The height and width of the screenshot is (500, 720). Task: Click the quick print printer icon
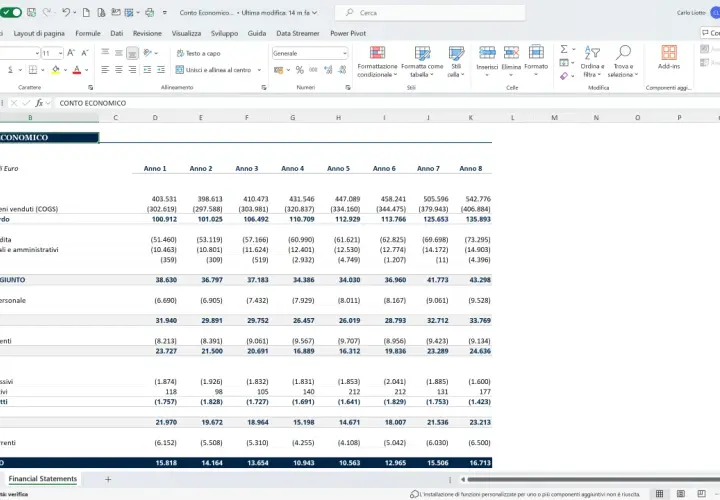tap(149, 12)
